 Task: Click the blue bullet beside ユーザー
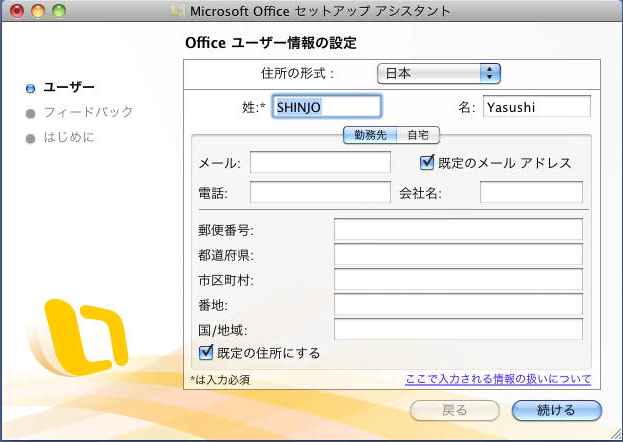click(x=30, y=88)
